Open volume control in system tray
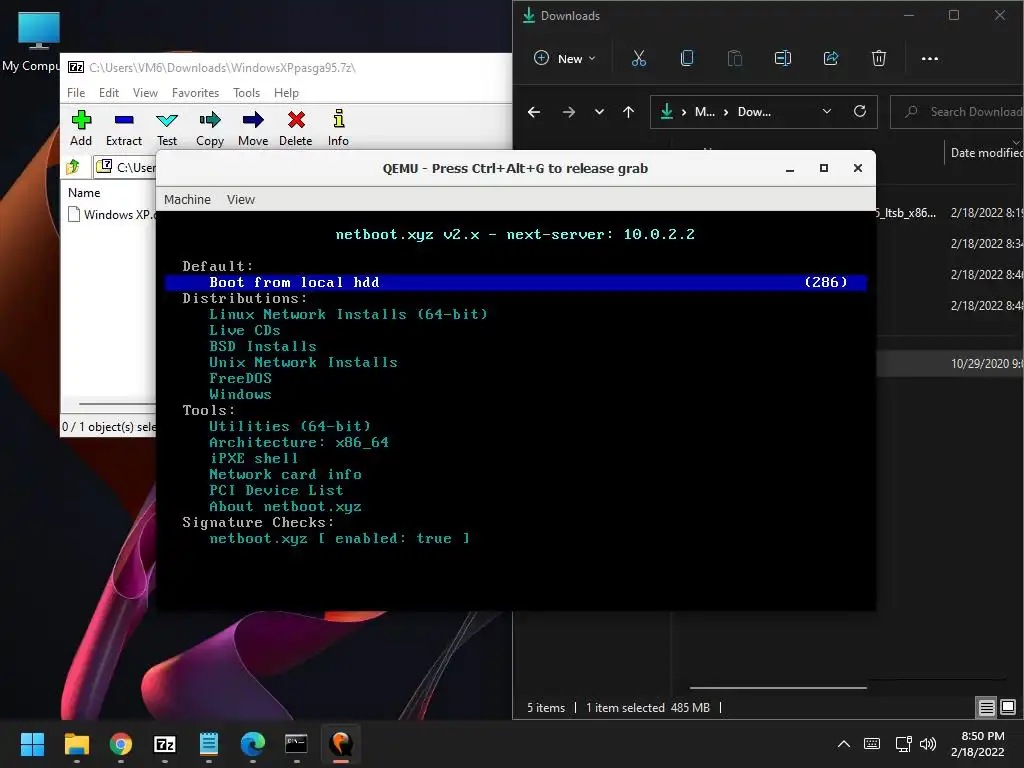The image size is (1024, 768). [x=928, y=744]
